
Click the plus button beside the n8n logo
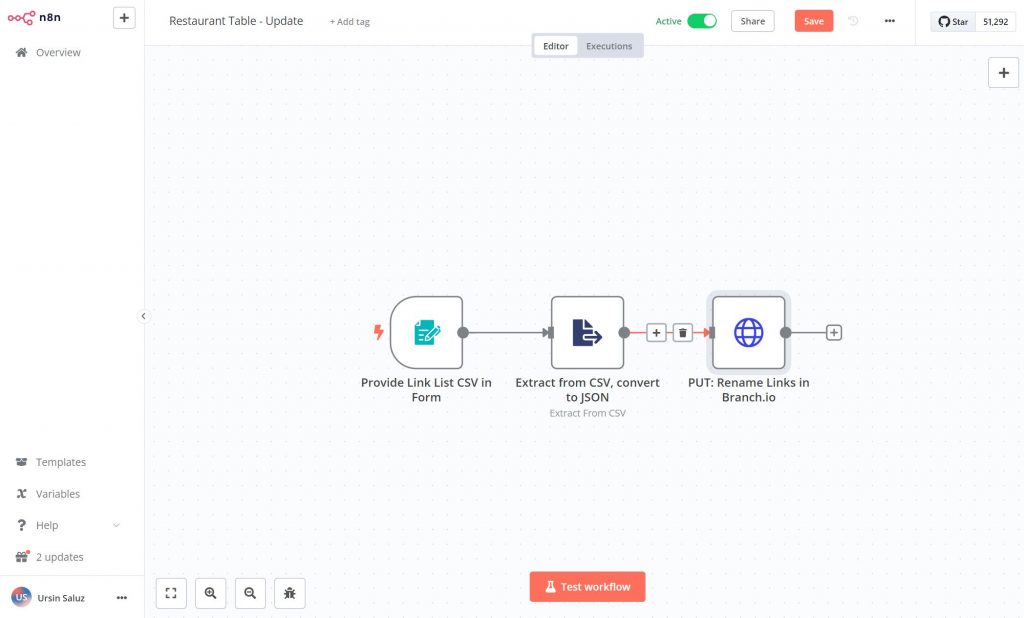click(x=124, y=18)
